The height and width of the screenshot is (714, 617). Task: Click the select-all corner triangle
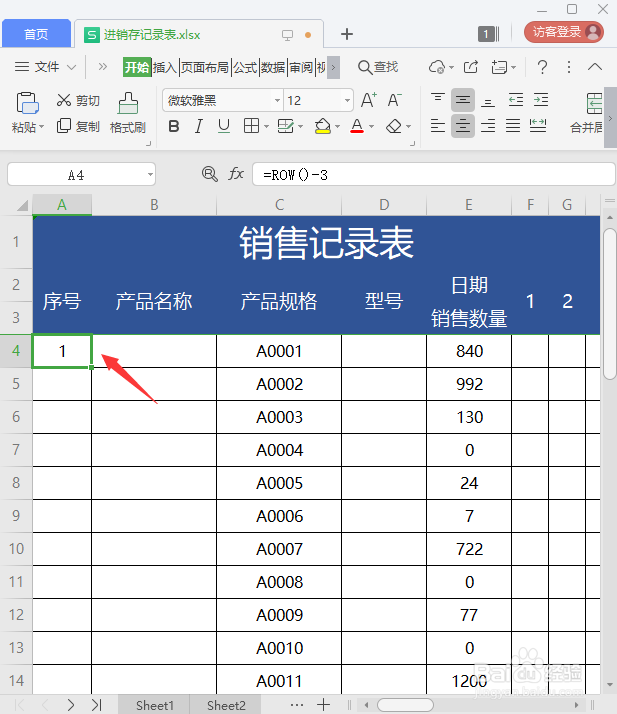point(21,206)
